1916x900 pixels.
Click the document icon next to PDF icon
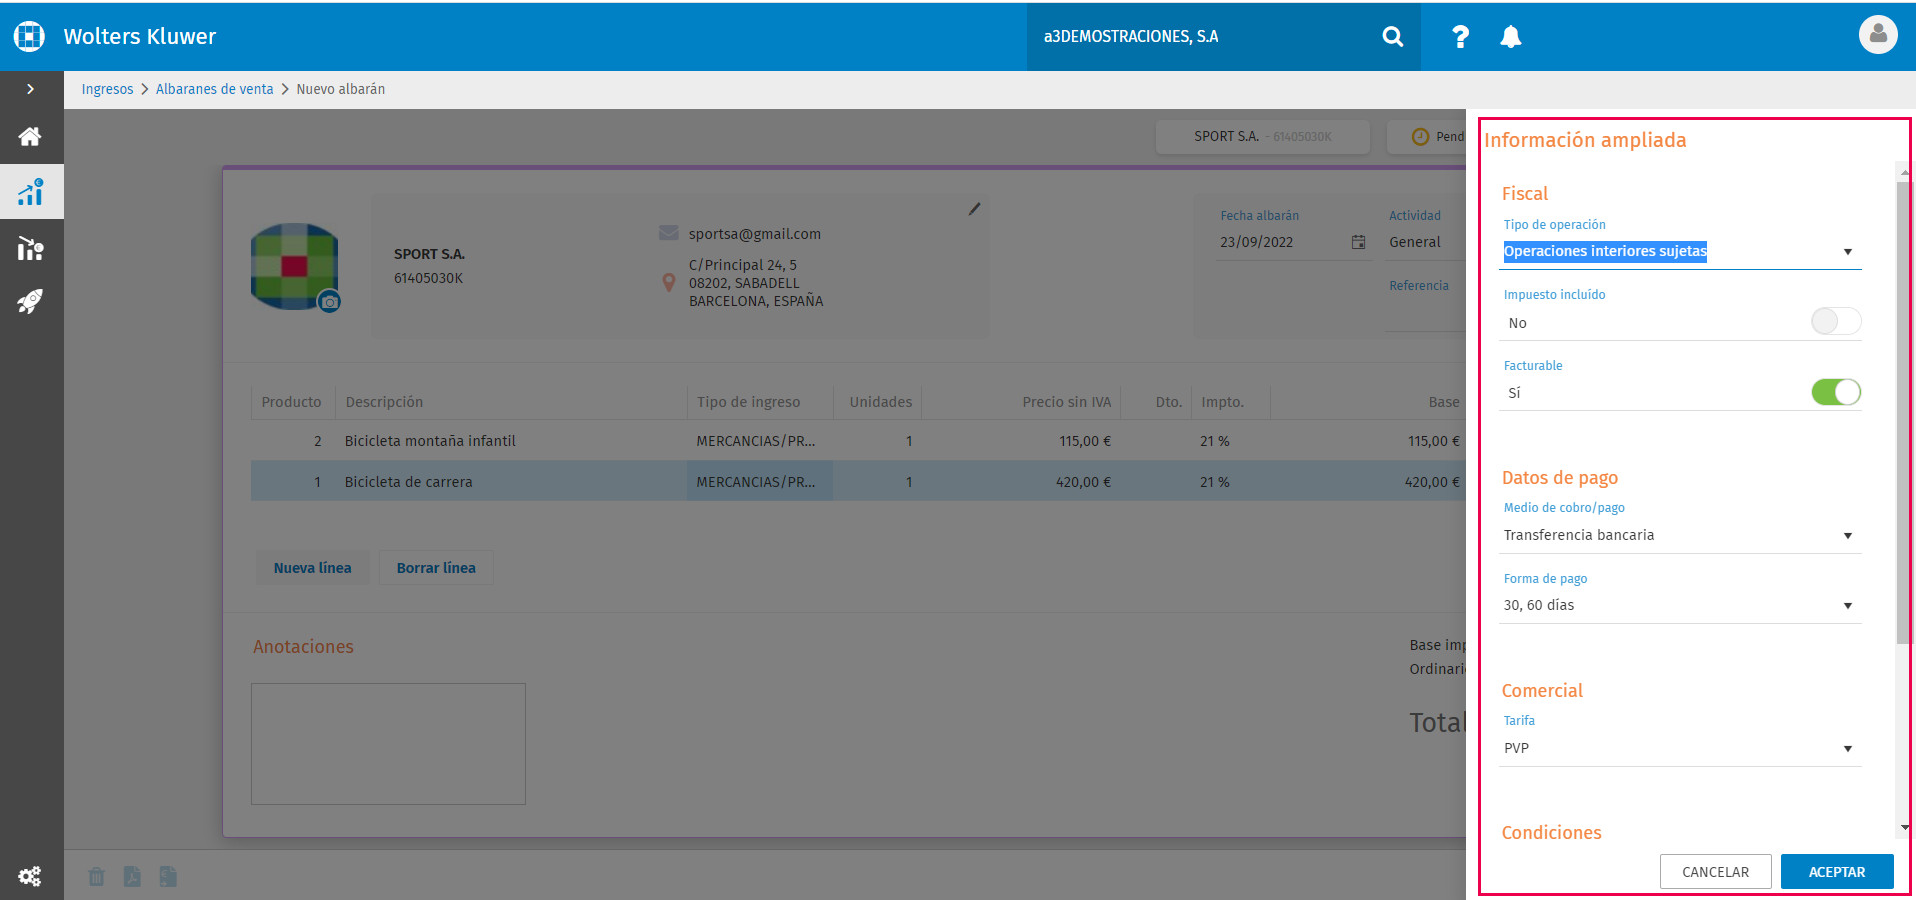click(x=168, y=877)
